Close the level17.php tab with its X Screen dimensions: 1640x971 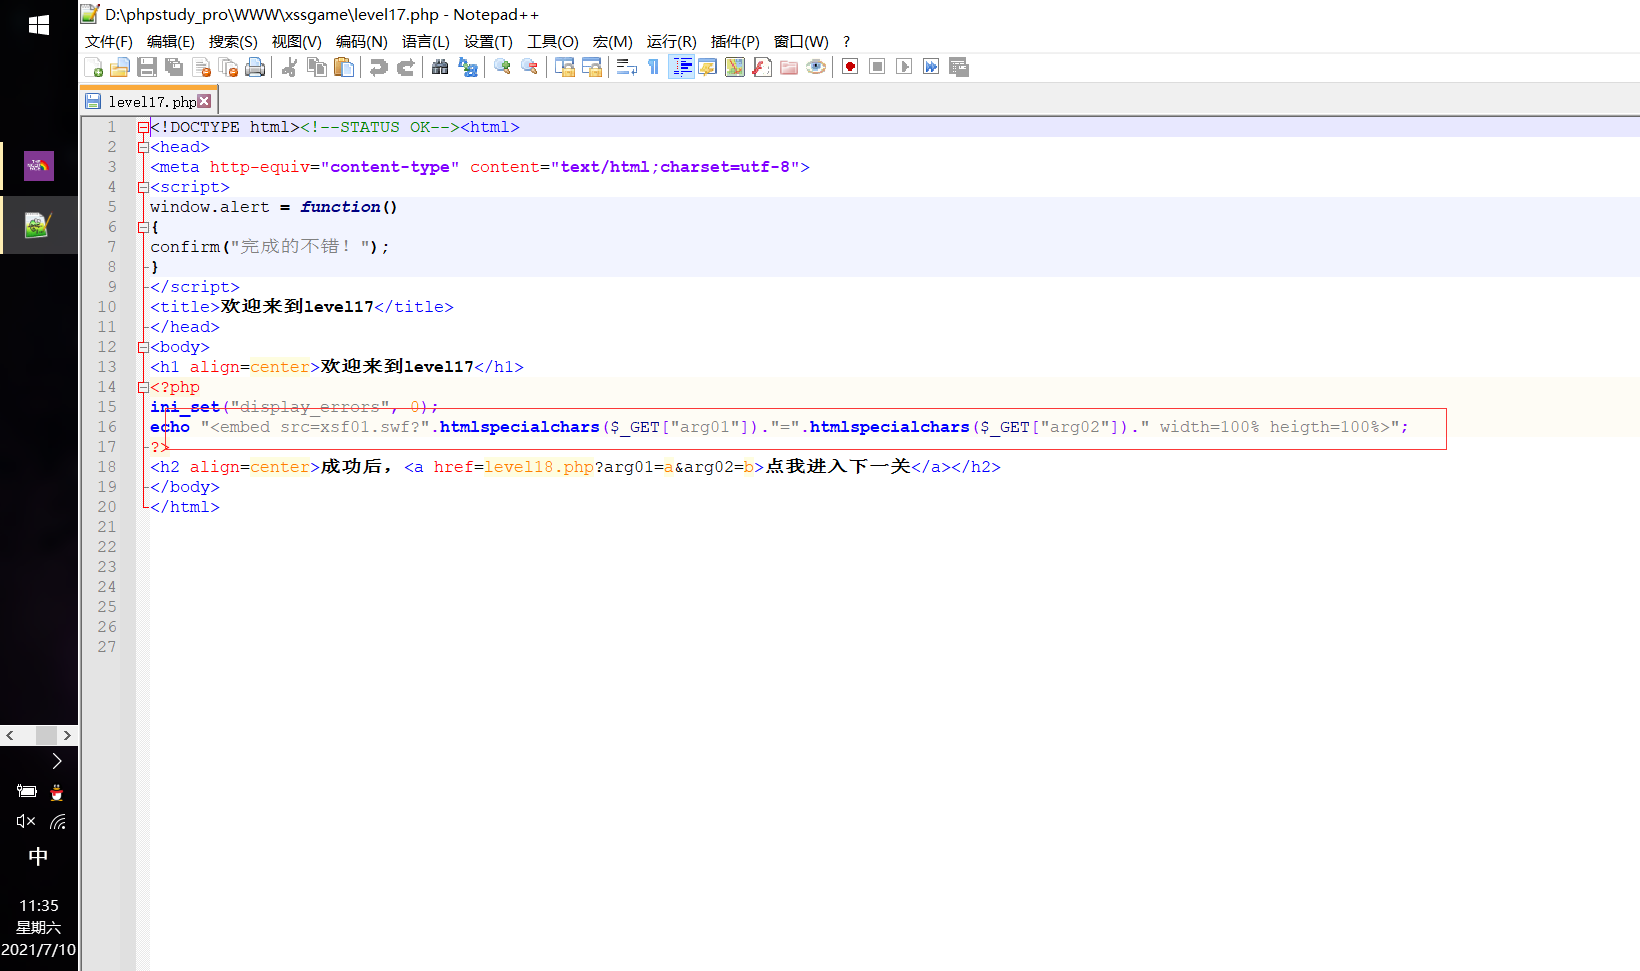tap(204, 101)
